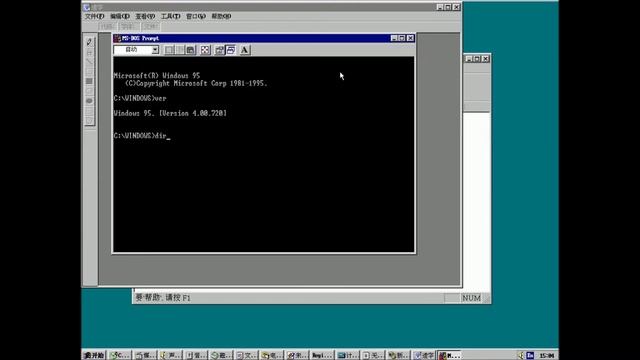
Task: Click the Font 'A' icon in MS-DOS toolbar
Action: coord(244,50)
